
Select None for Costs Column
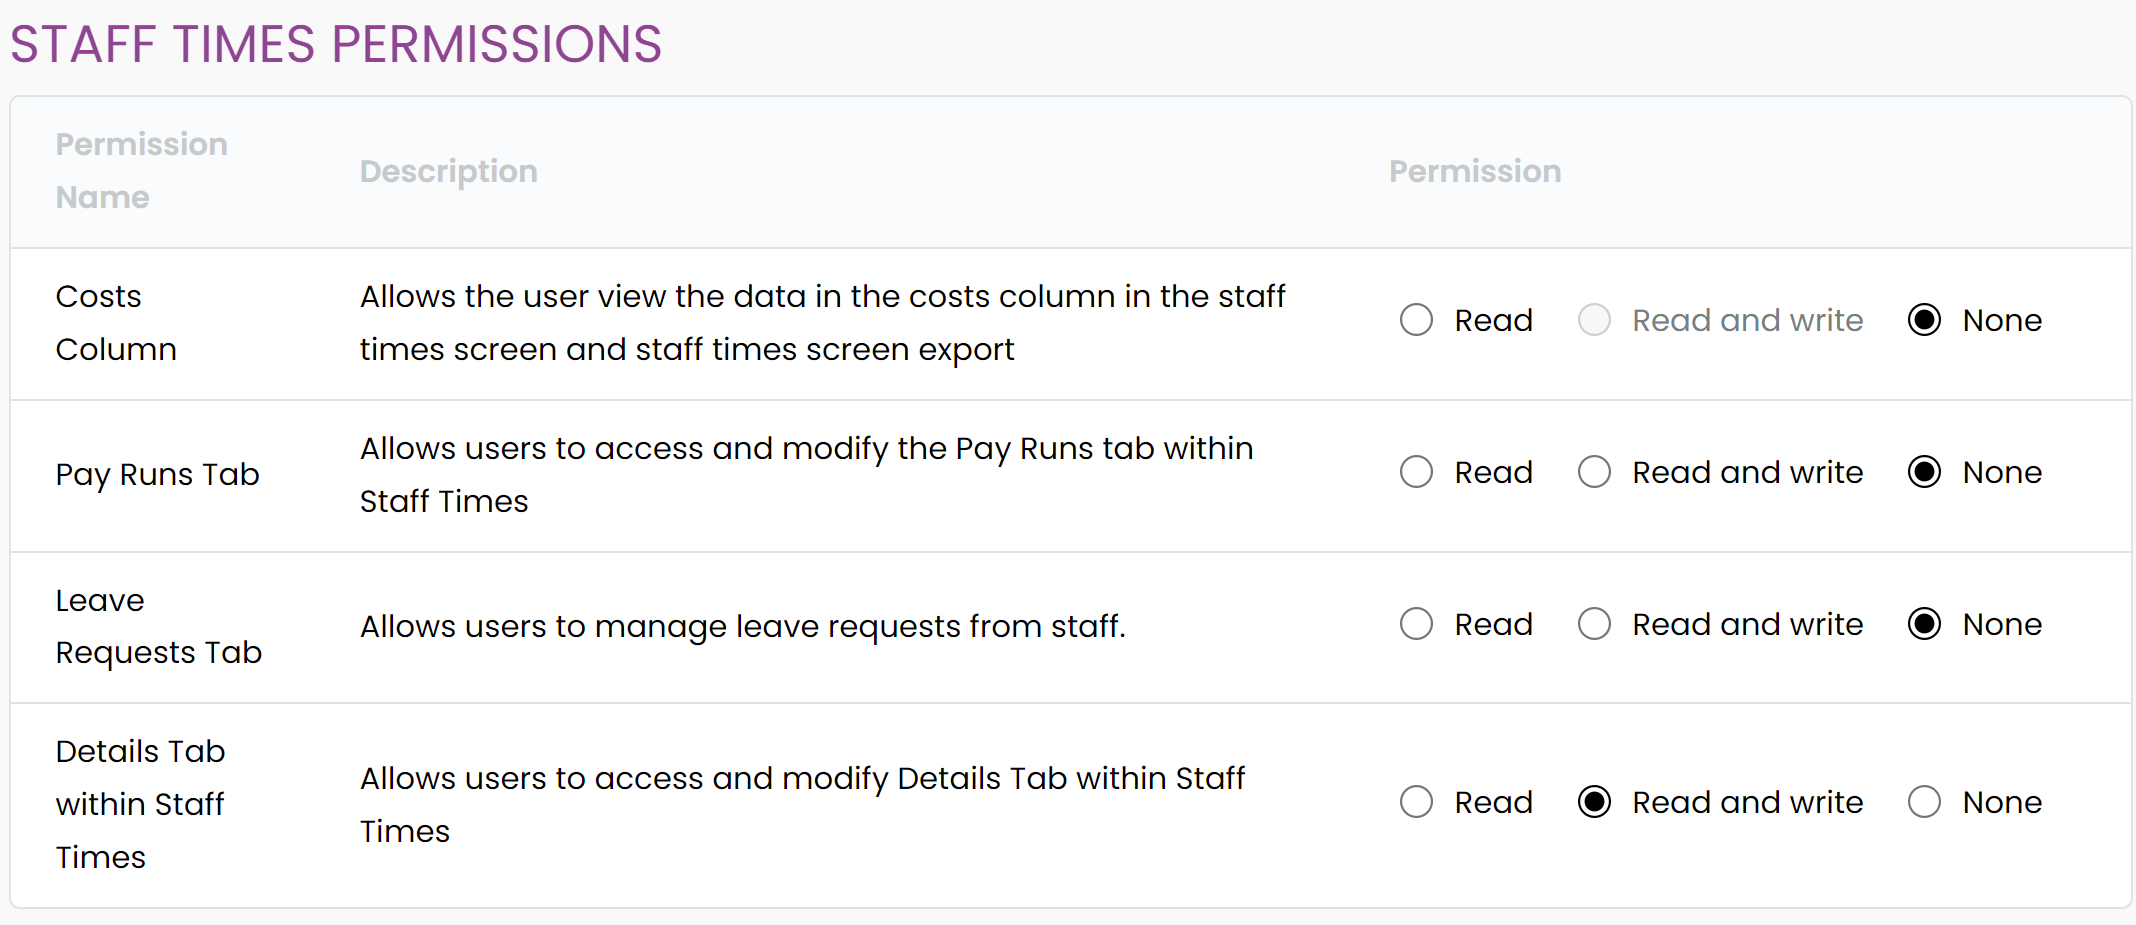[1924, 320]
